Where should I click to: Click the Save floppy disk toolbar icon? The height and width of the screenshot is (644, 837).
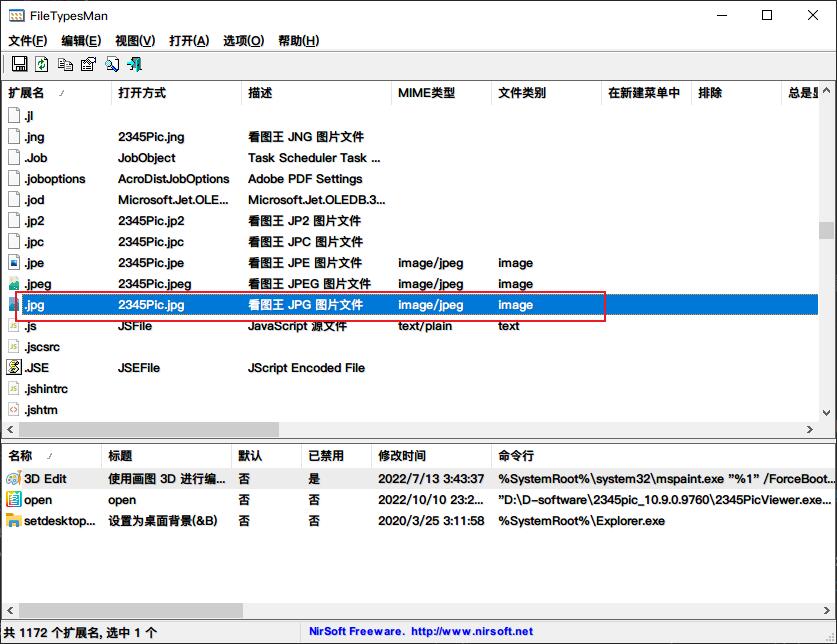pos(19,65)
